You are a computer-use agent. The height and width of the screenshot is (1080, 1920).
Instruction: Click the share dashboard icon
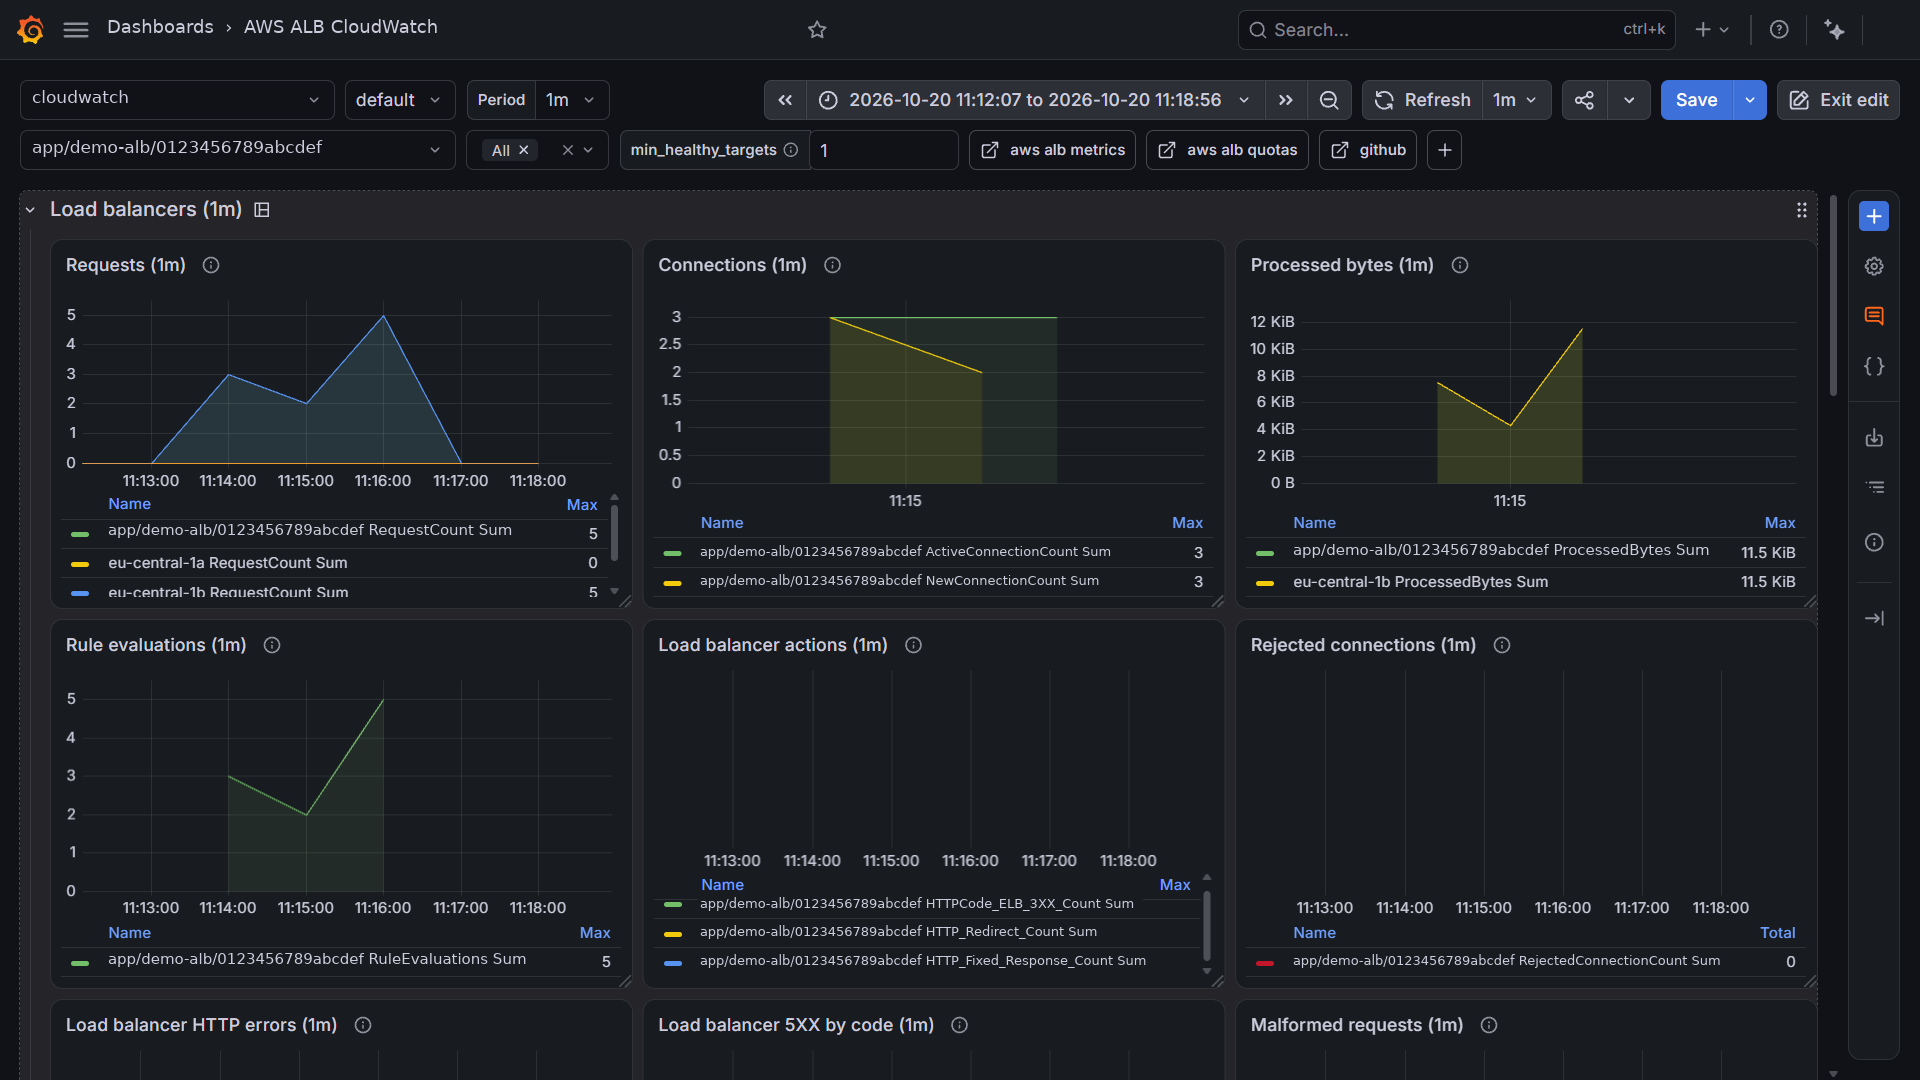coord(1584,100)
